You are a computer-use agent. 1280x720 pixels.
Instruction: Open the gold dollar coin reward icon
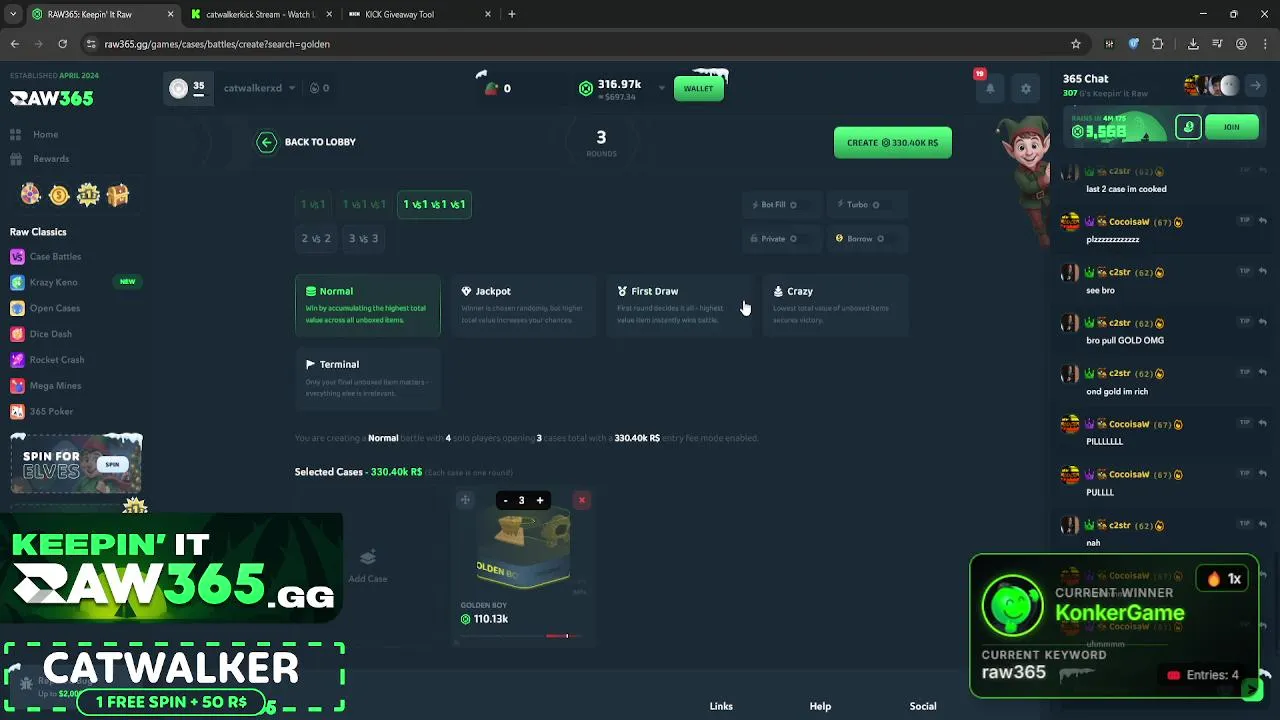(x=59, y=195)
